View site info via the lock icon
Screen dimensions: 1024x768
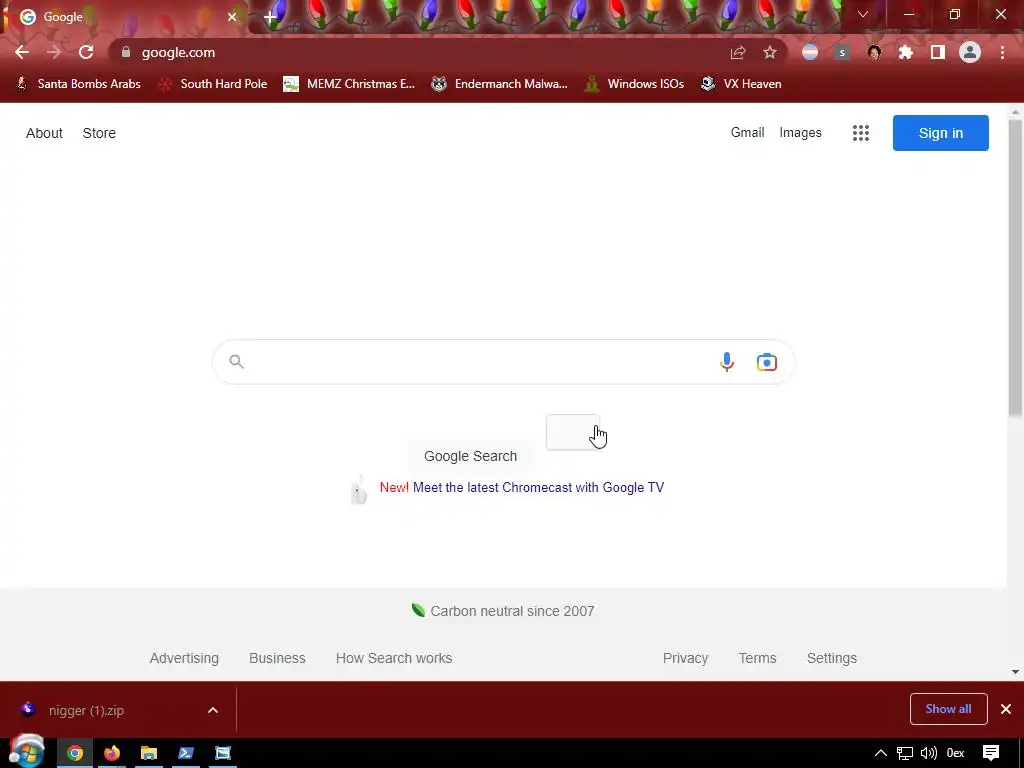[126, 52]
